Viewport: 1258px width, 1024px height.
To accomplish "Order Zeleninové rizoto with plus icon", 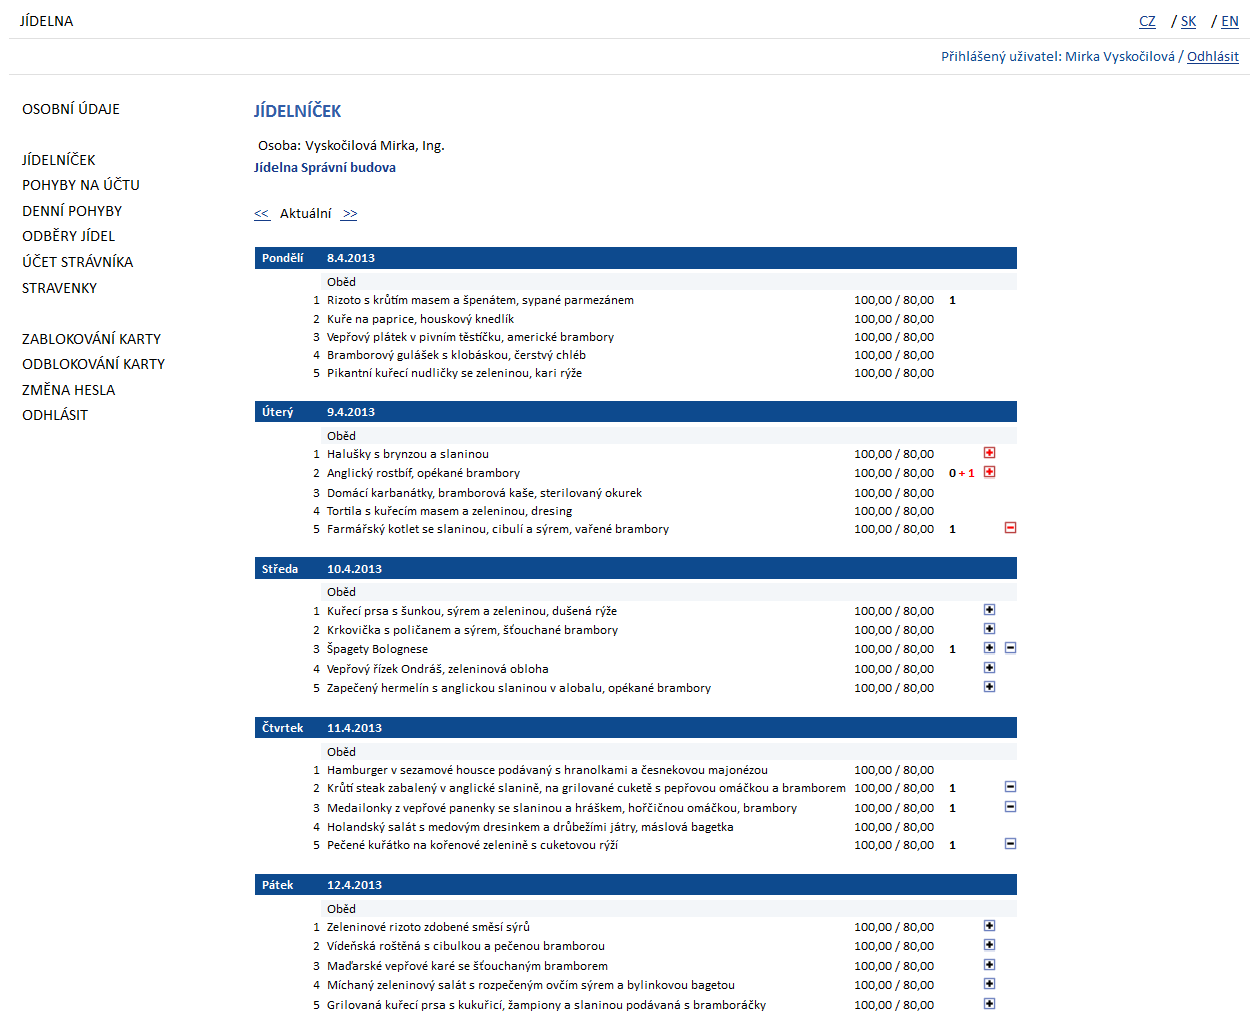I will (989, 926).
